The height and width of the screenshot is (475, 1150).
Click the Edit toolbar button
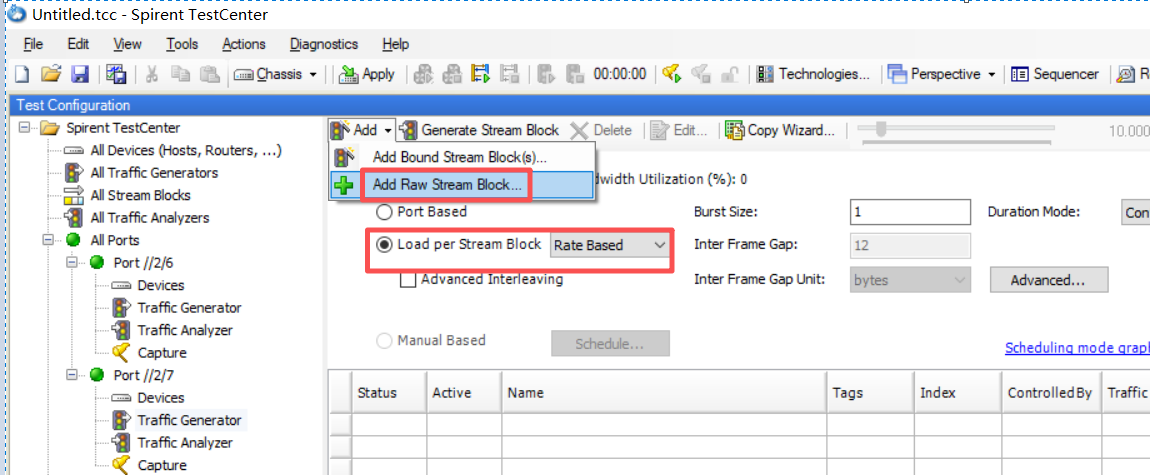pos(678,130)
